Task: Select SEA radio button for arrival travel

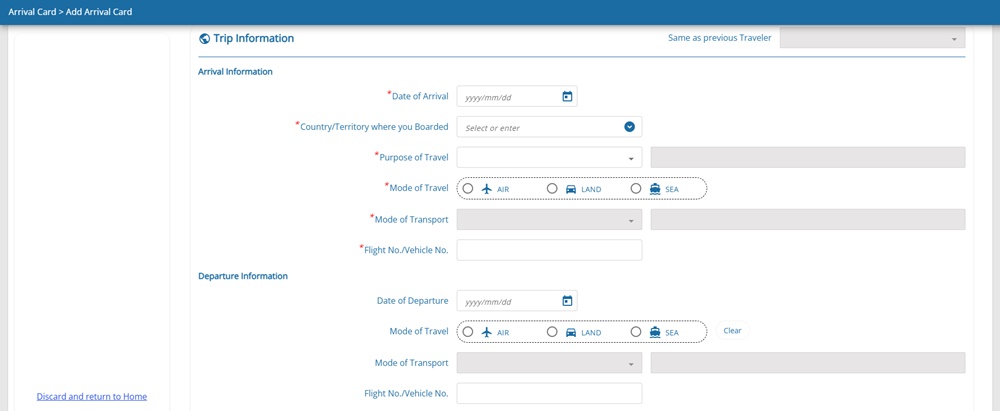Action: pos(635,188)
